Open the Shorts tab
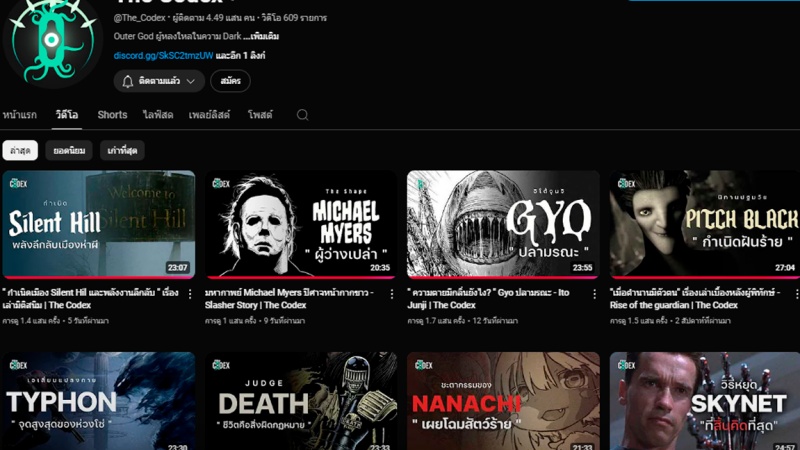Viewport: 800px width, 450px height. [x=112, y=115]
